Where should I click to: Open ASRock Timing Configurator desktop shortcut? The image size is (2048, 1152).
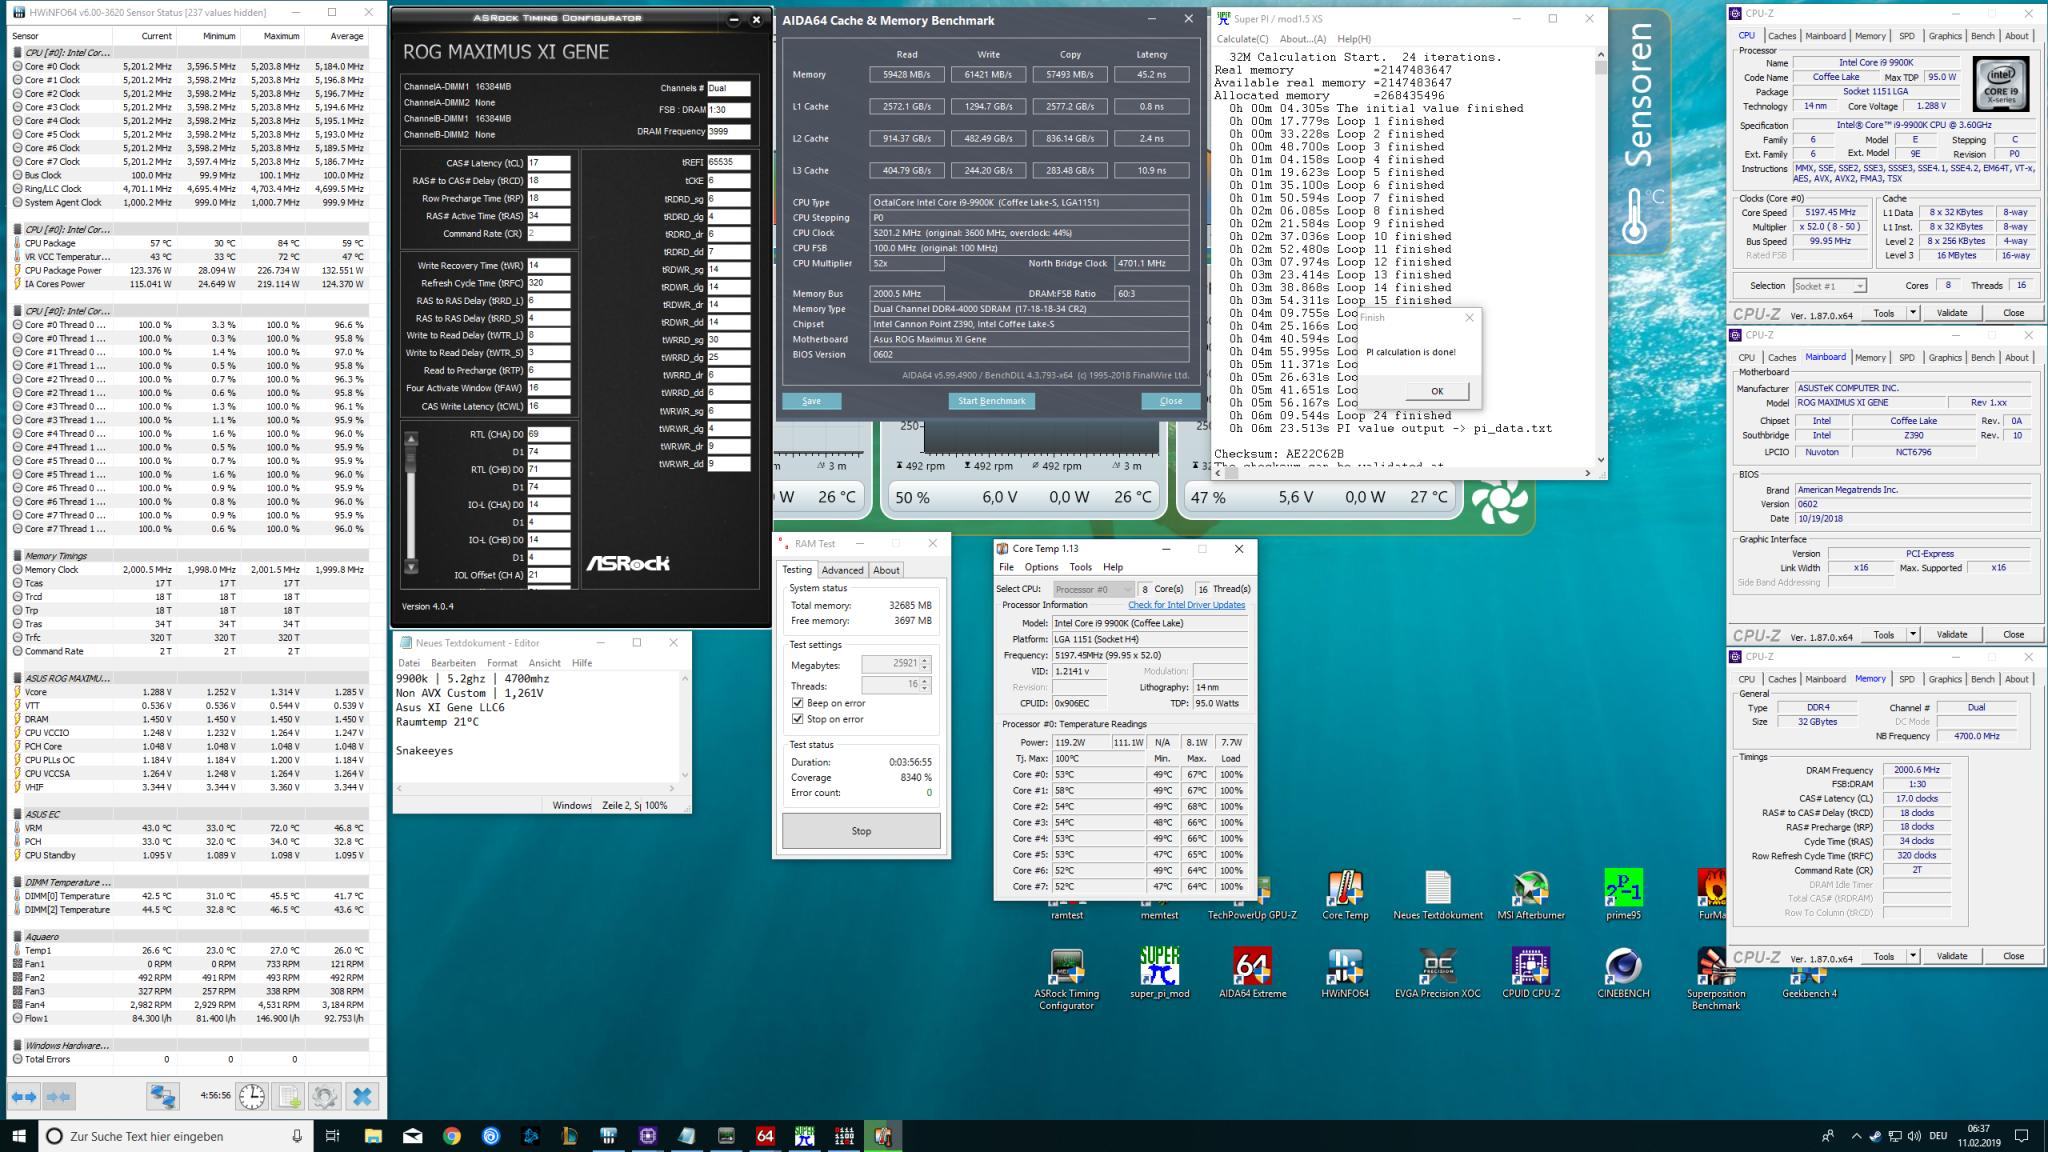1066,978
